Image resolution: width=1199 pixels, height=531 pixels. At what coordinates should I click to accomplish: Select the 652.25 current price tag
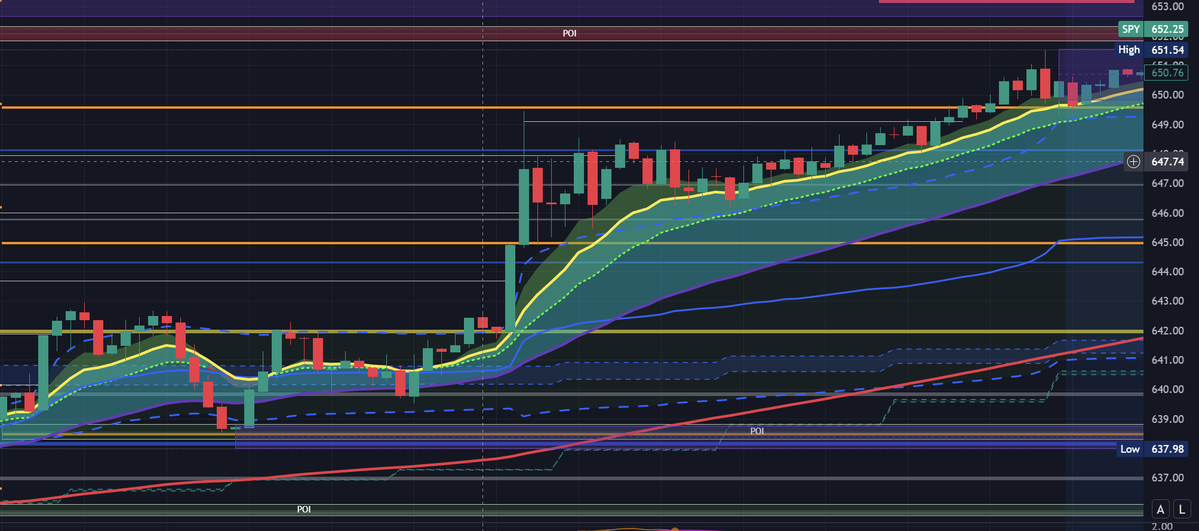[x=1168, y=30]
